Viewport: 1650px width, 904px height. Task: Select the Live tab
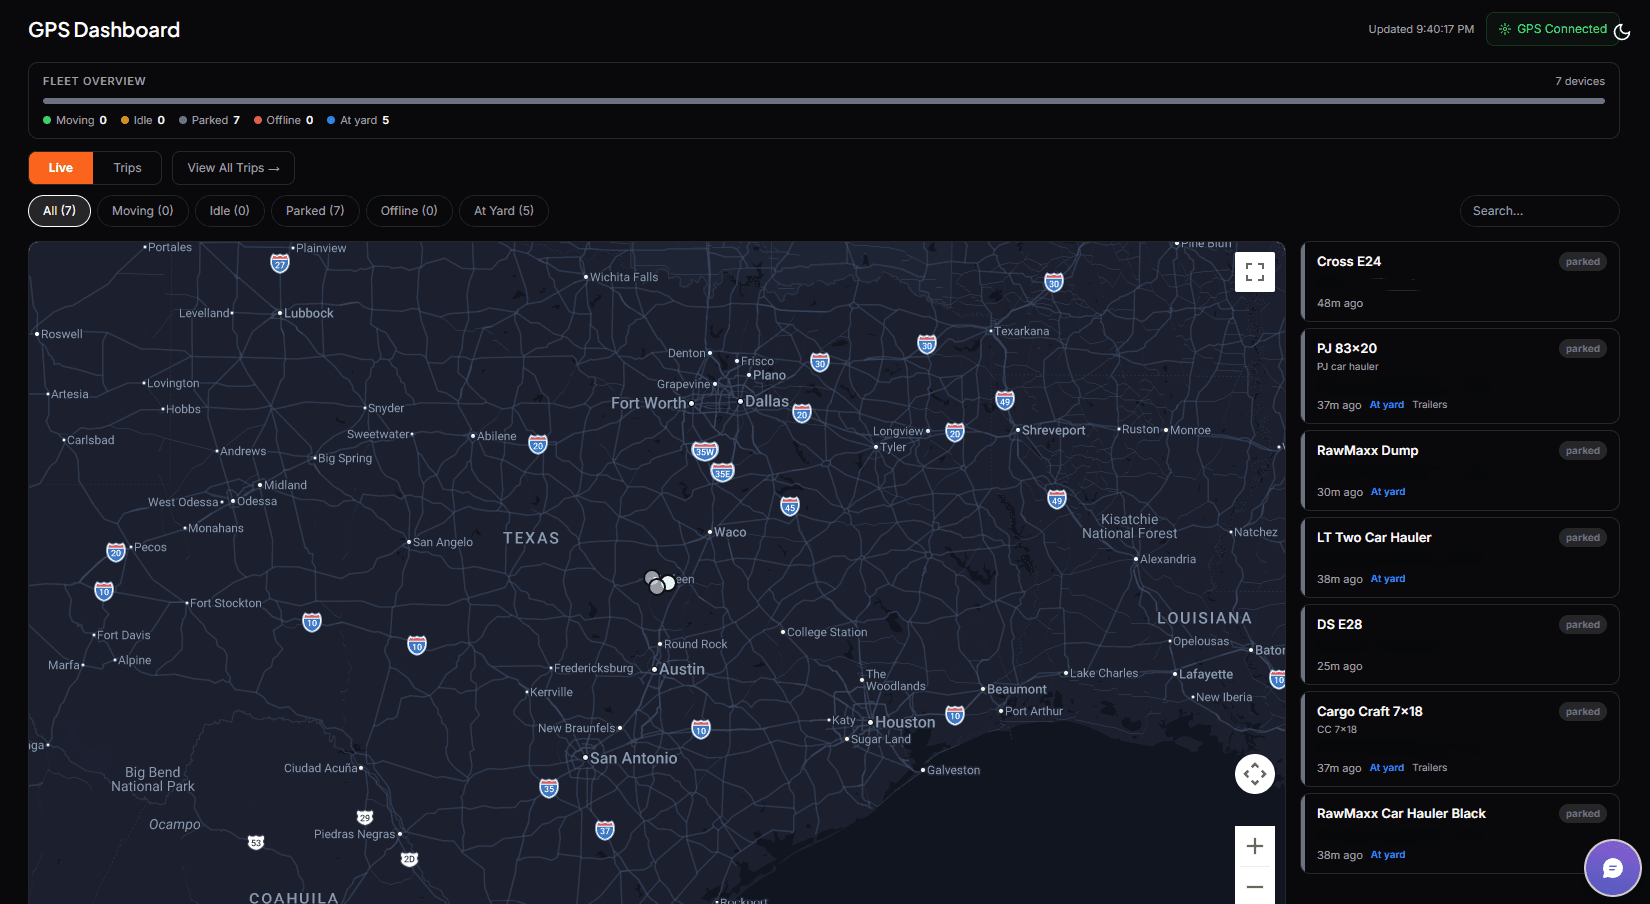(60, 167)
